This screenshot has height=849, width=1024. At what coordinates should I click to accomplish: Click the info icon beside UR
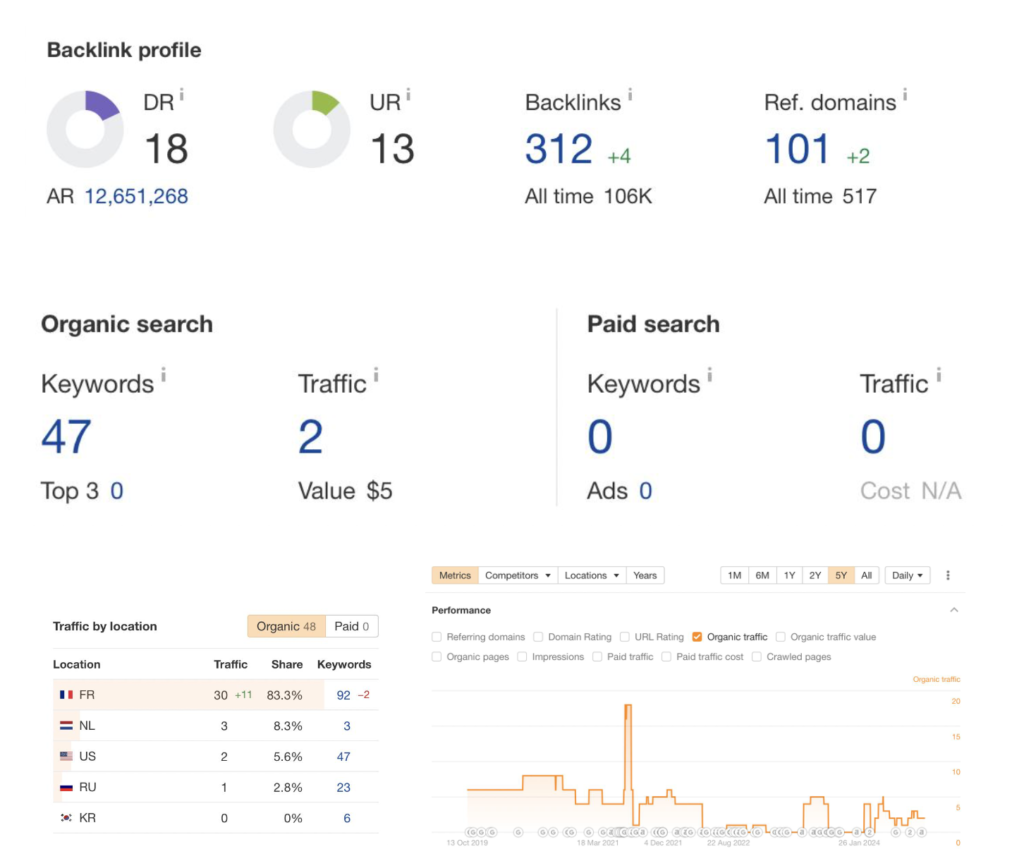pyautogui.click(x=409, y=95)
